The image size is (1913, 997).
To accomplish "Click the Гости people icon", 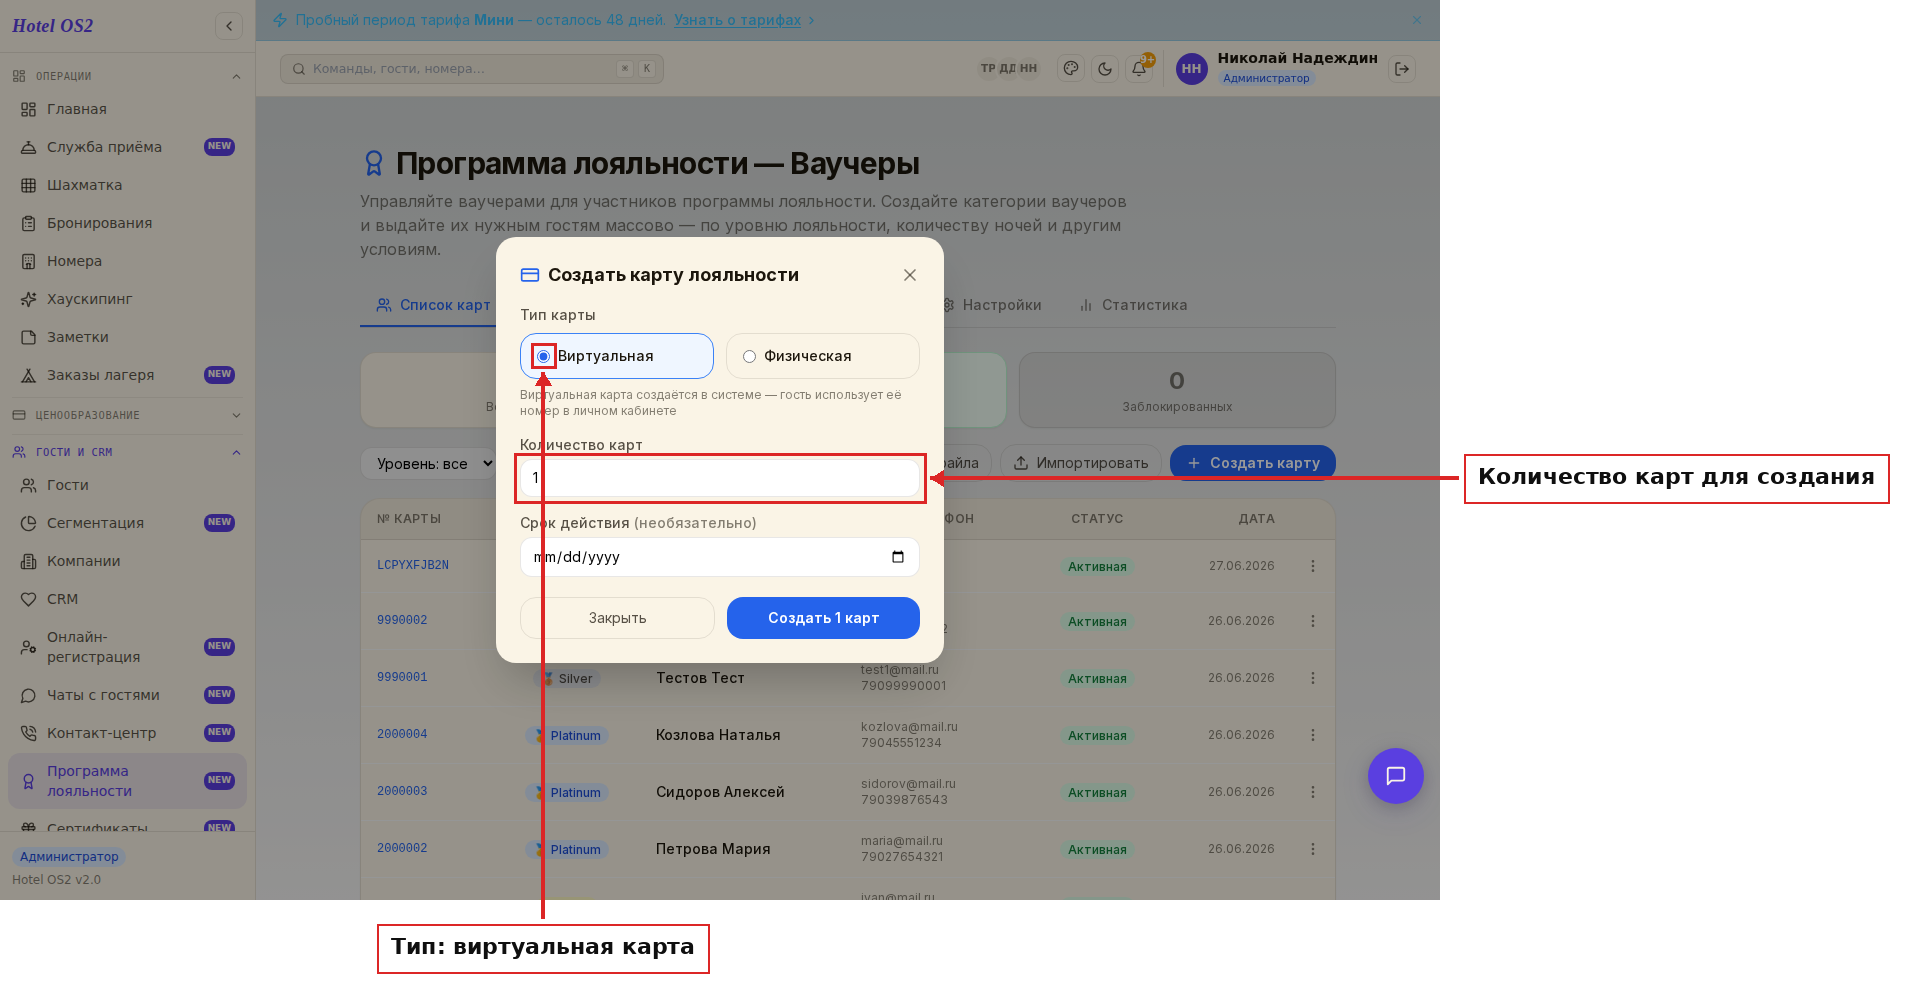I will pos(28,485).
